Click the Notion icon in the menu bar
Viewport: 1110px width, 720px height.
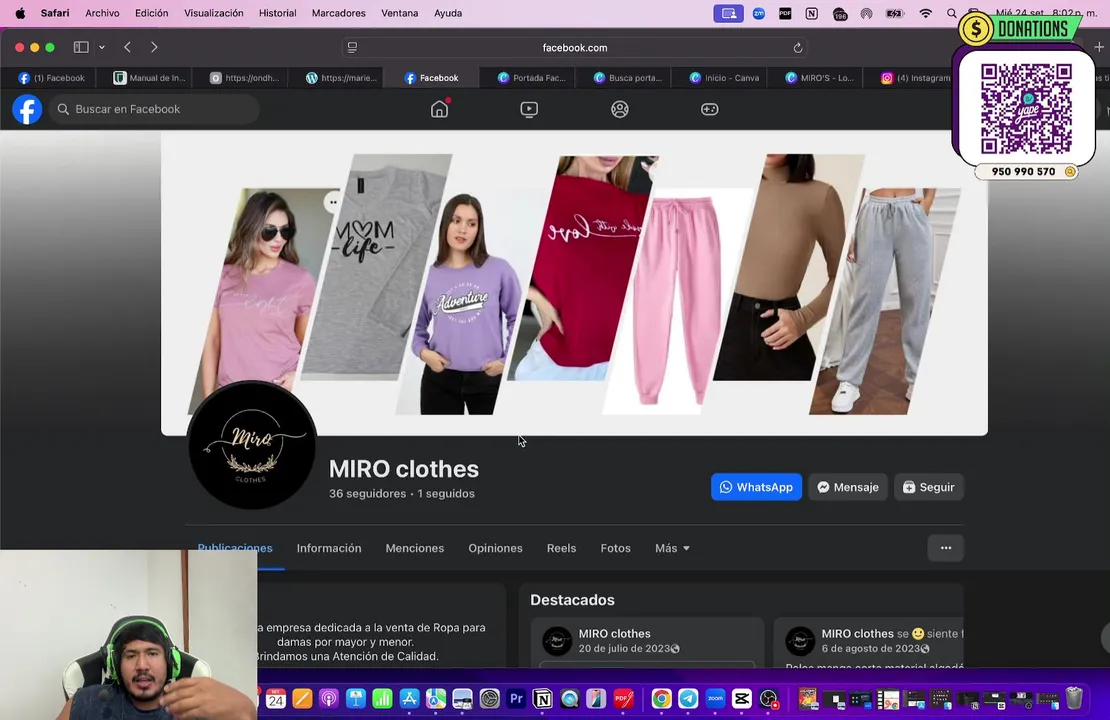point(811,13)
